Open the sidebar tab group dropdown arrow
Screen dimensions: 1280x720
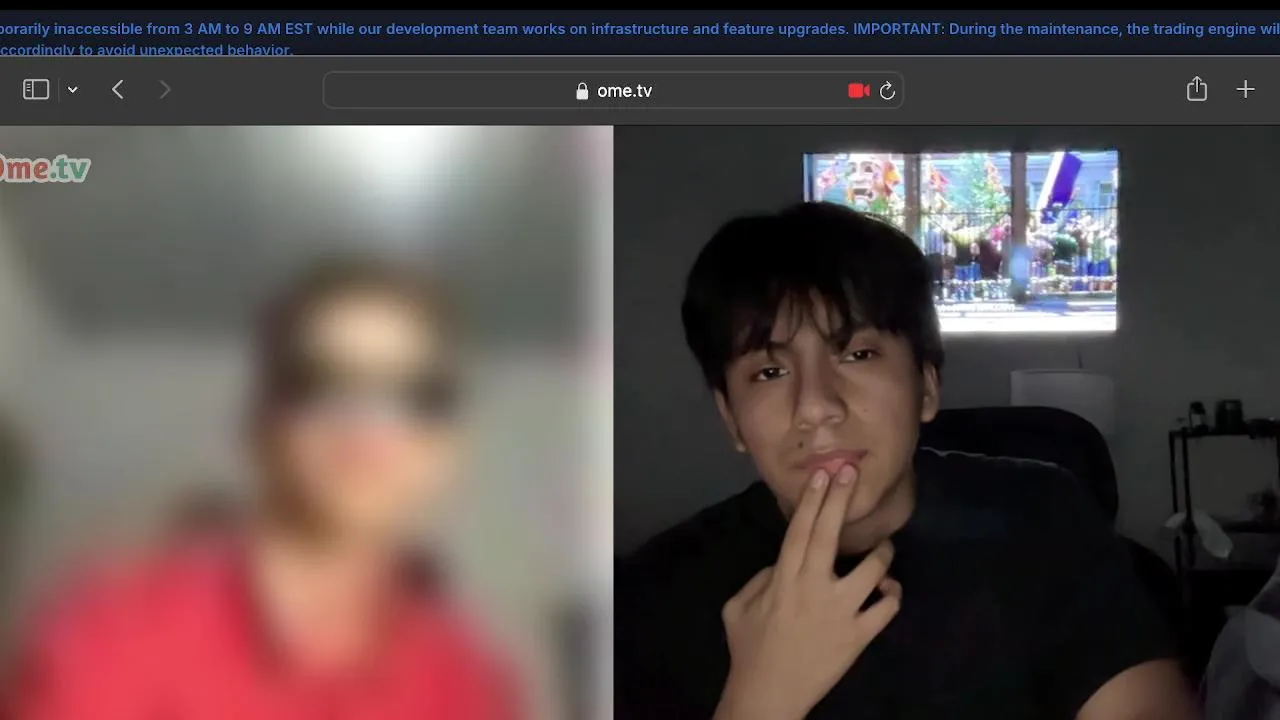point(73,90)
